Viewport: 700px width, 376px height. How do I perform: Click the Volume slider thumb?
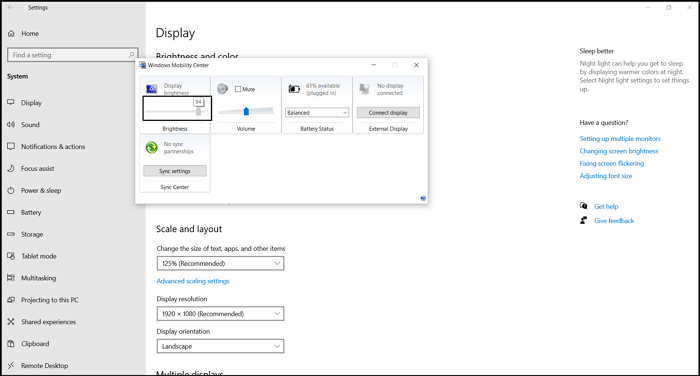click(246, 111)
